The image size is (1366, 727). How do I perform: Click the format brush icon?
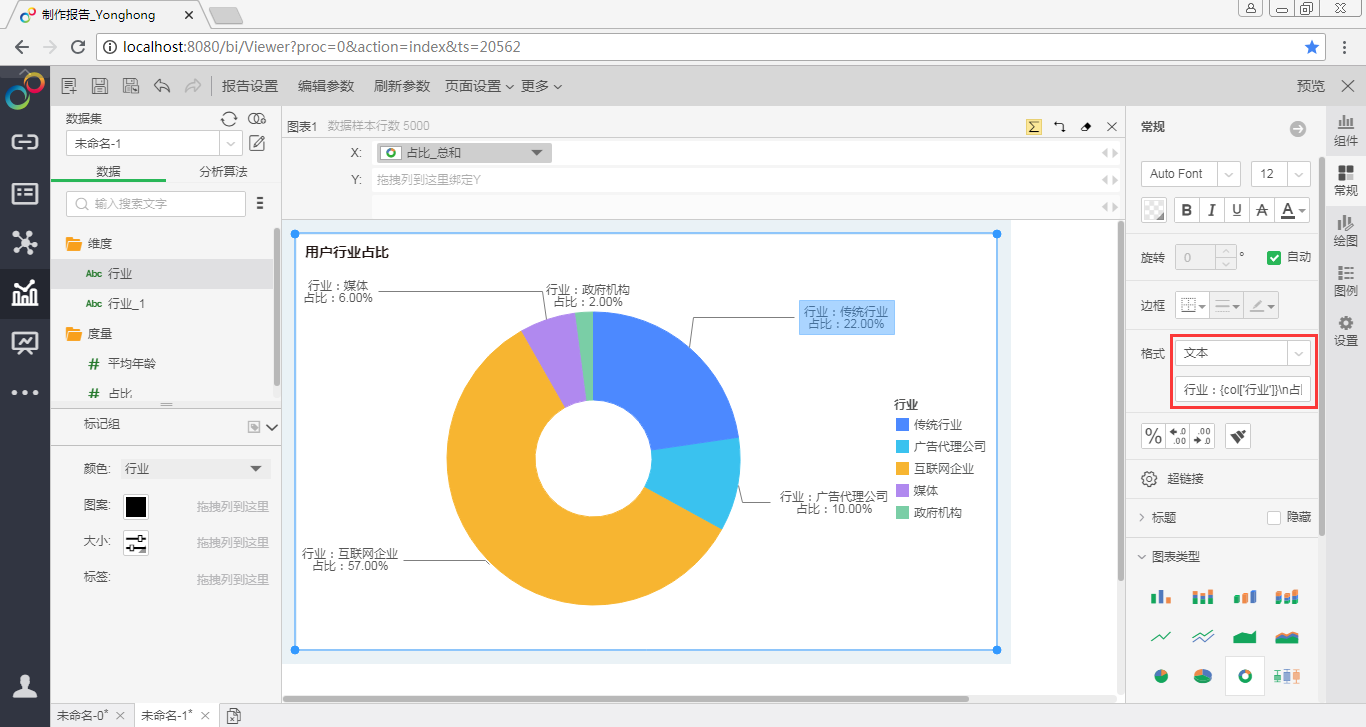[1238, 436]
